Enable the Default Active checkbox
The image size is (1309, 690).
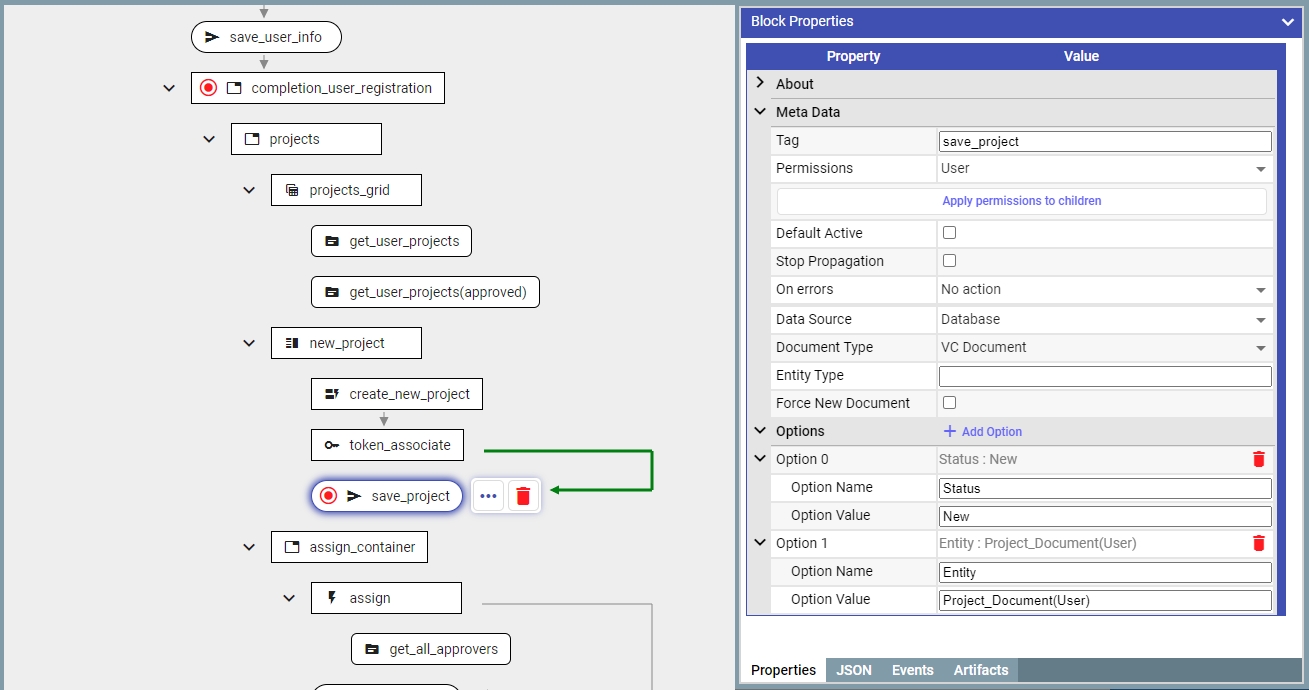click(x=950, y=233)
